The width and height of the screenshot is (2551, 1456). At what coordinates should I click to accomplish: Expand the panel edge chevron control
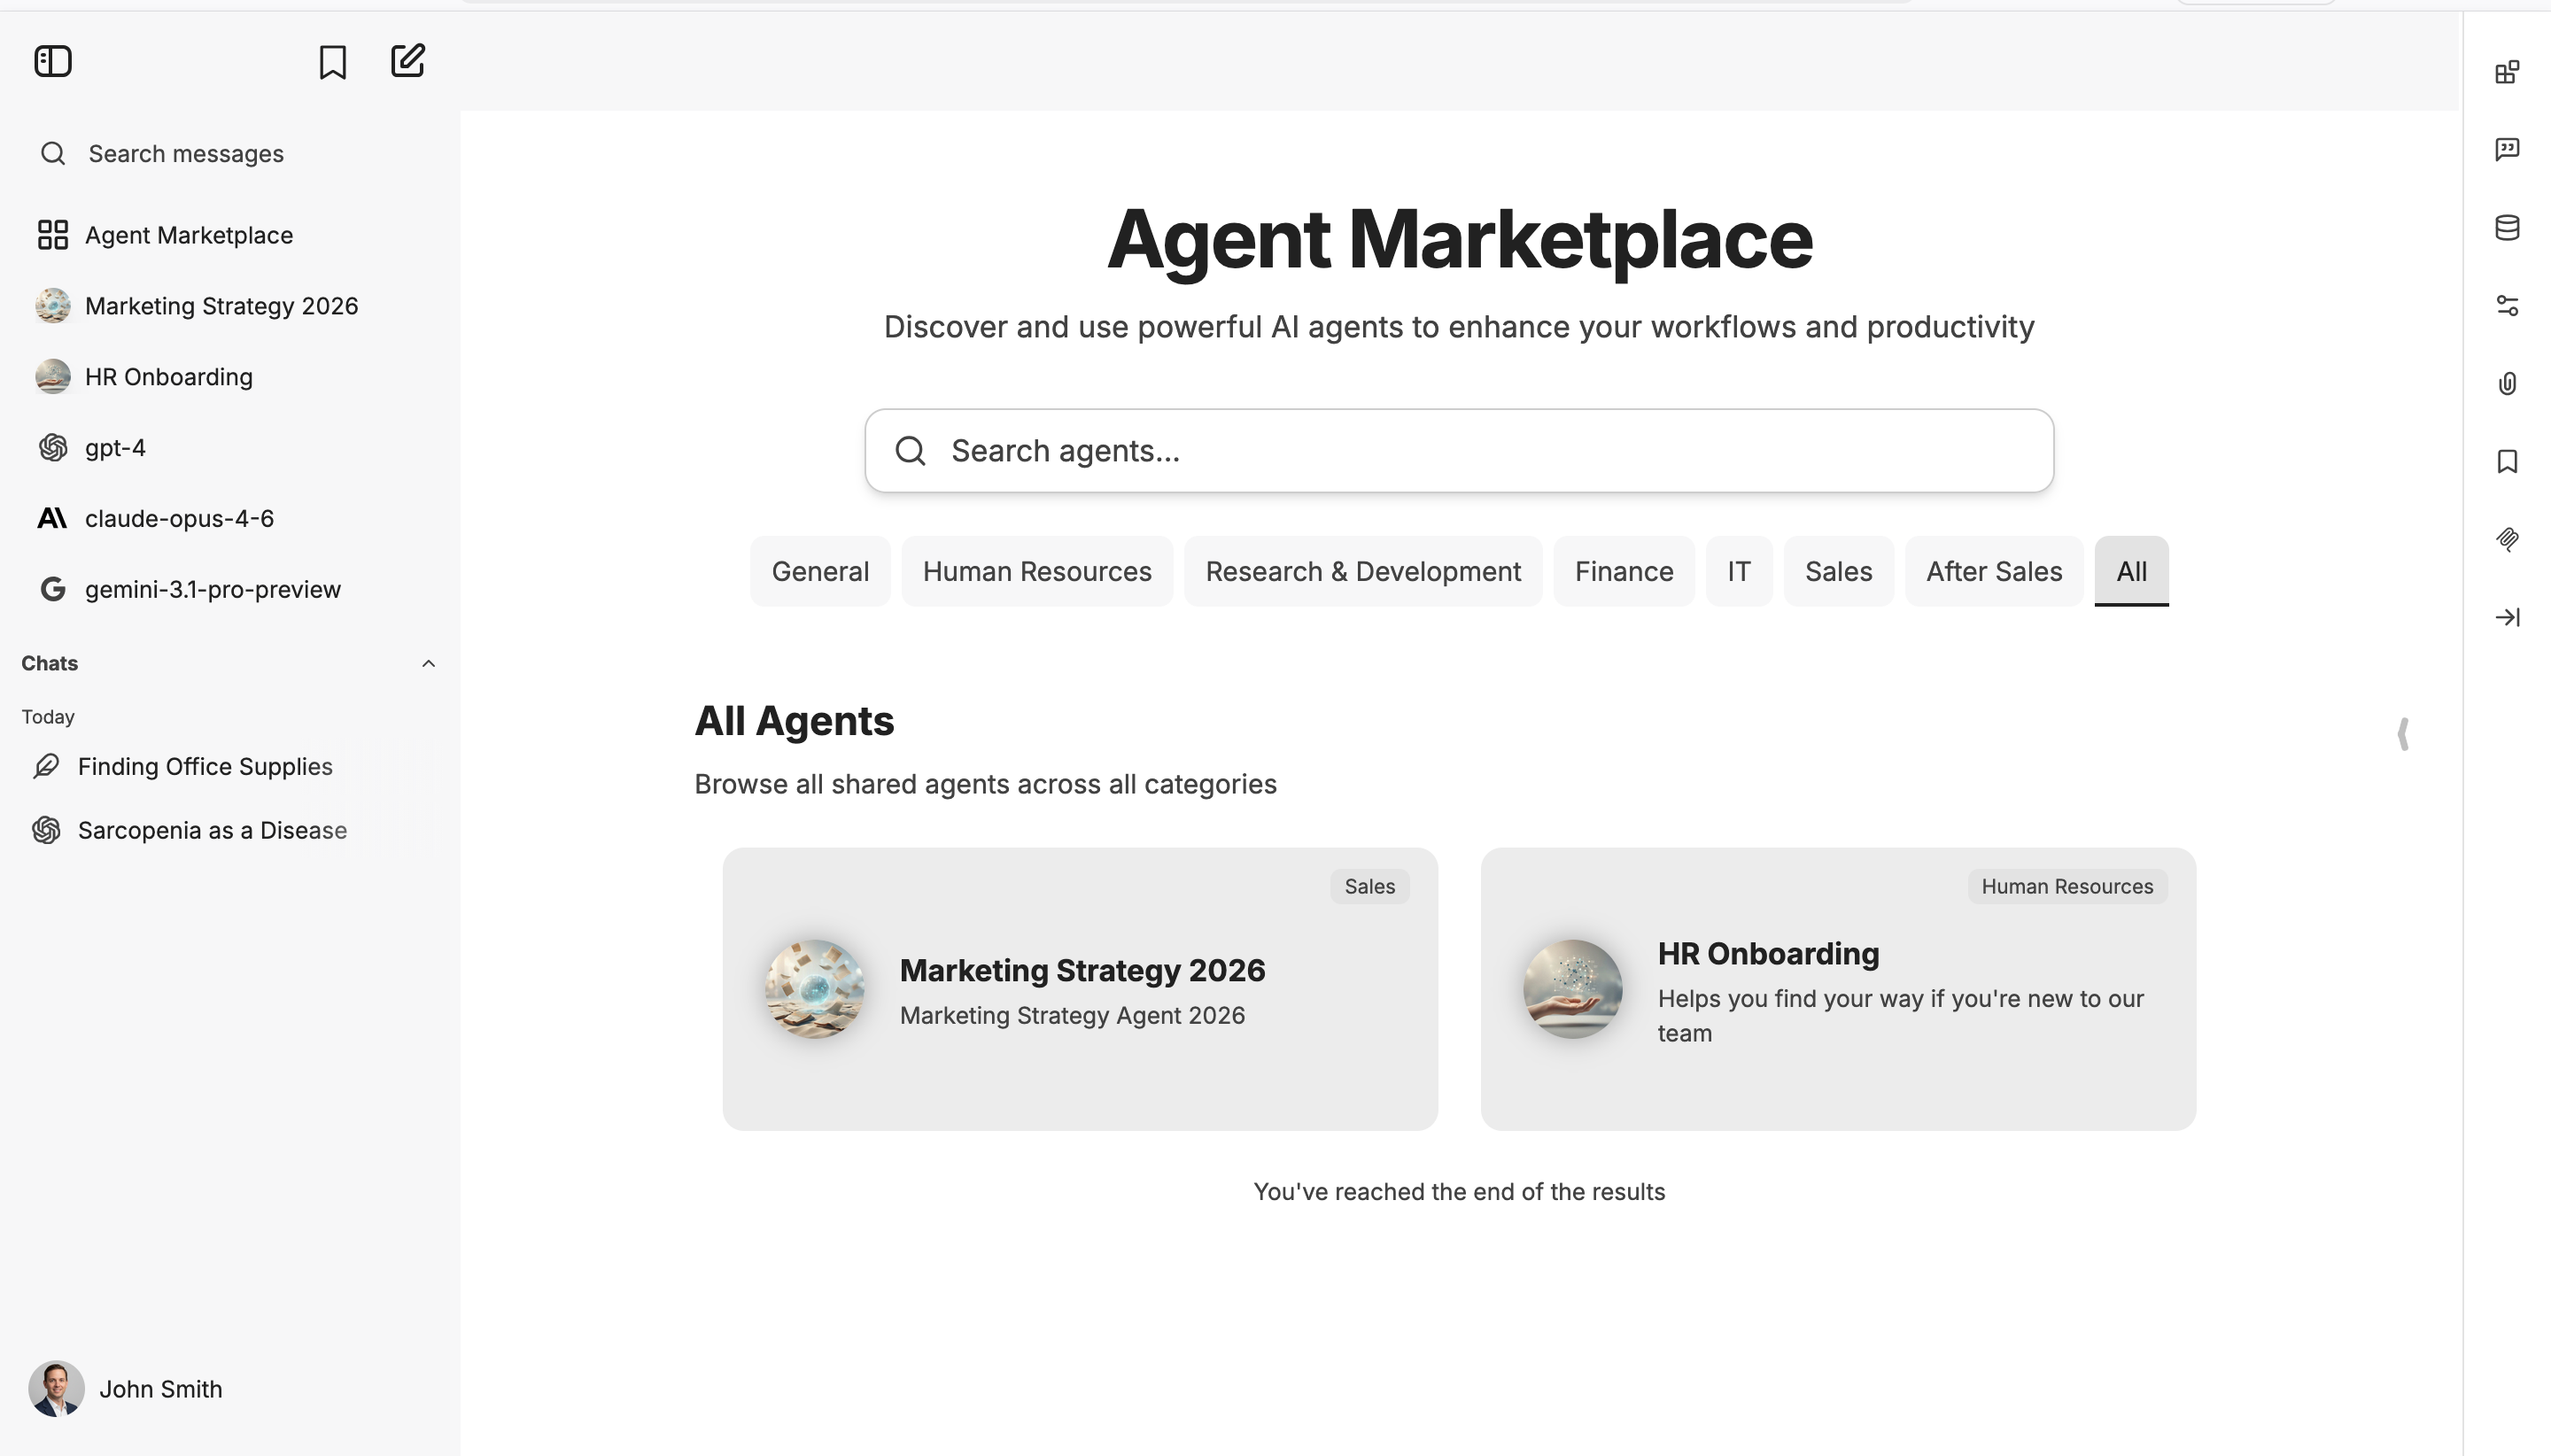[2404, 735]
